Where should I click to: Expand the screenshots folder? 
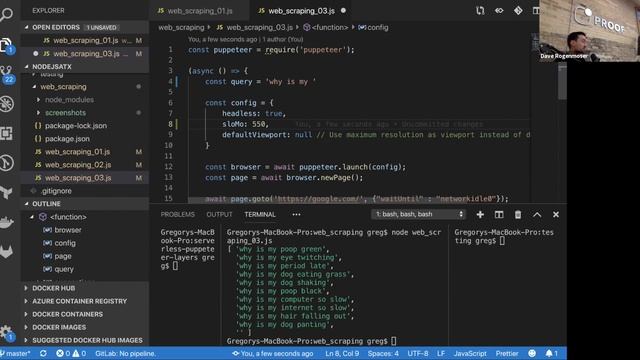[x=39, y=113]
